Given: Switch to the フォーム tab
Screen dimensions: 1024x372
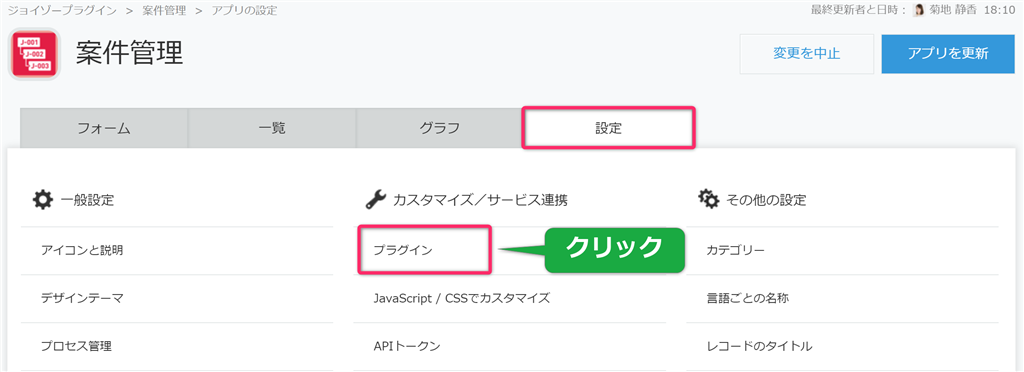Looking at the screenshot, I should click(x=104, y=128).
